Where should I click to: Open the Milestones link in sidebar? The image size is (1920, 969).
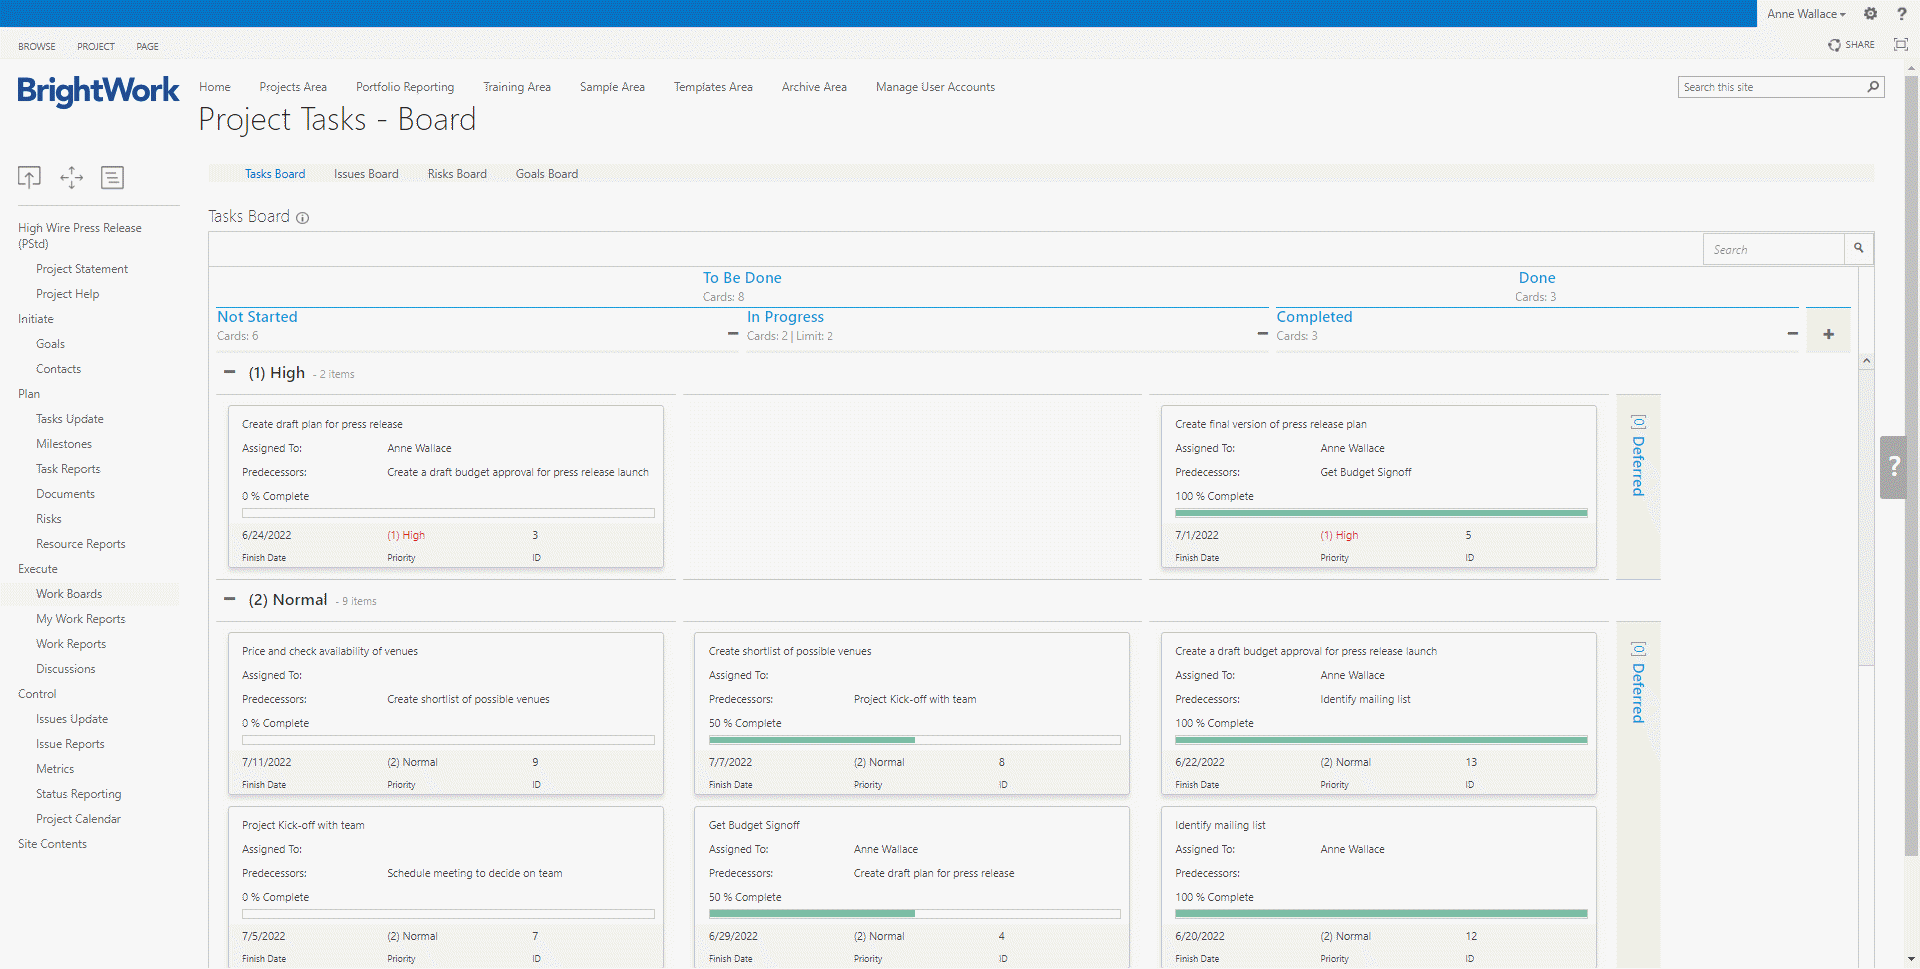(64, 444)
